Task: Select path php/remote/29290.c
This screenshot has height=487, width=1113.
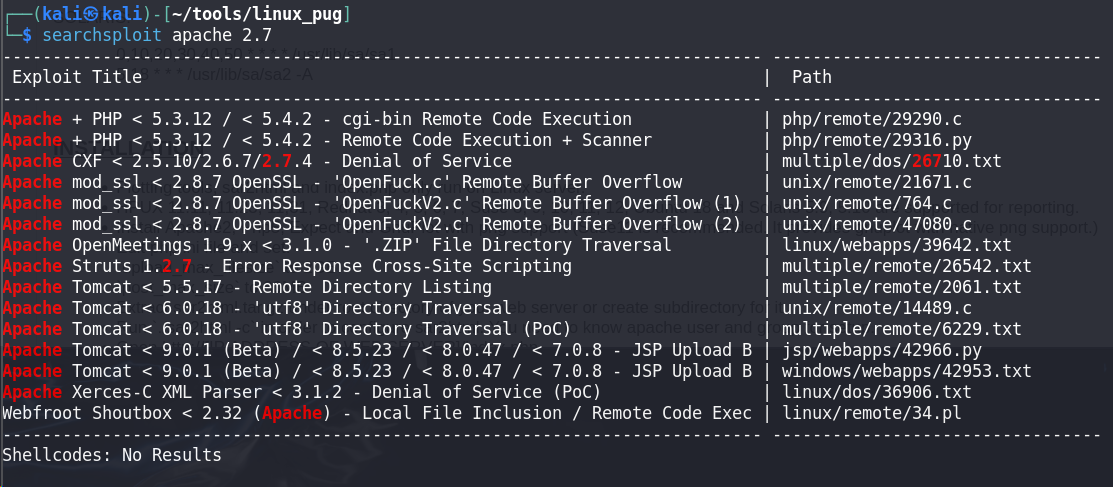Action: click(872, 119)
